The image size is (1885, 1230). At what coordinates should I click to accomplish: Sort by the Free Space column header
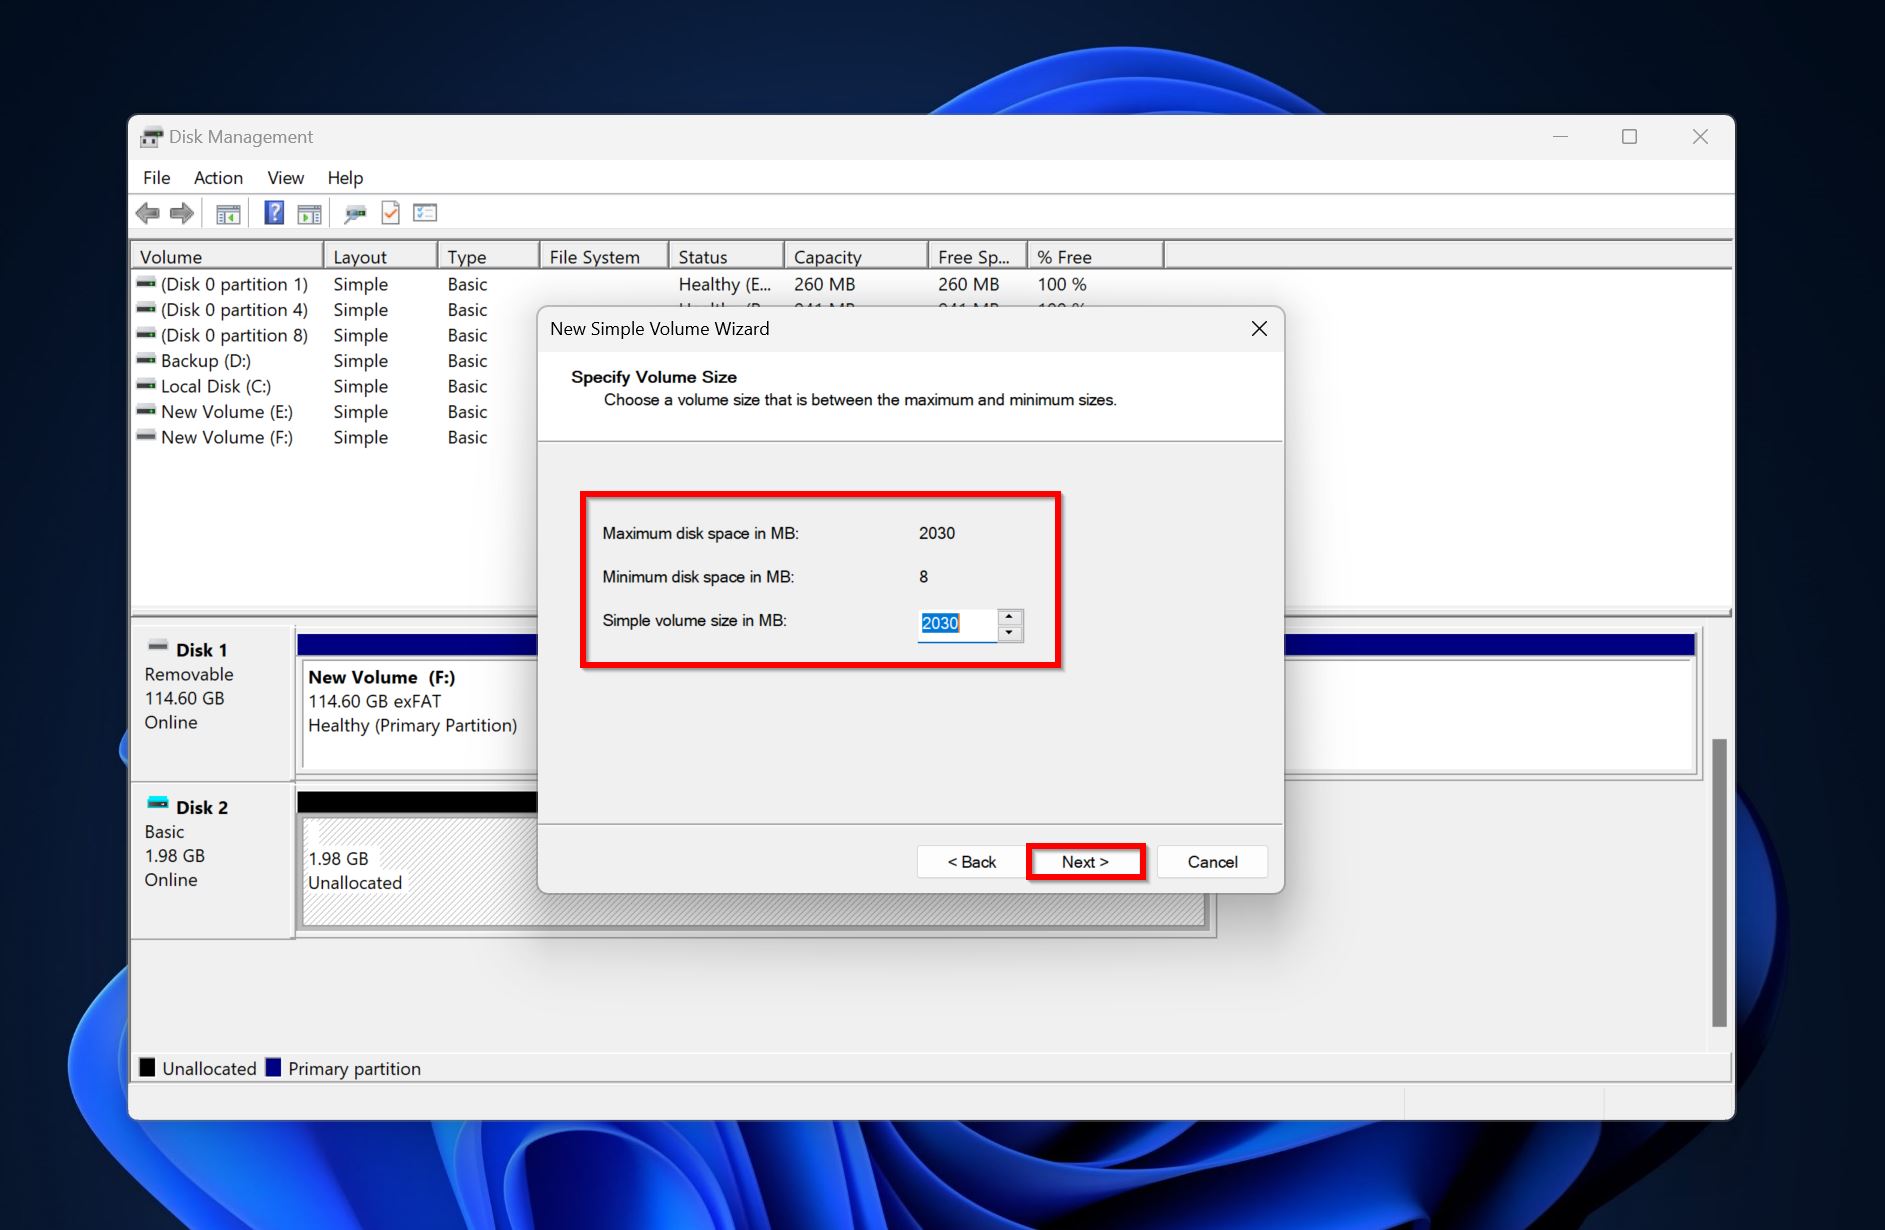(x=978, y=257)
